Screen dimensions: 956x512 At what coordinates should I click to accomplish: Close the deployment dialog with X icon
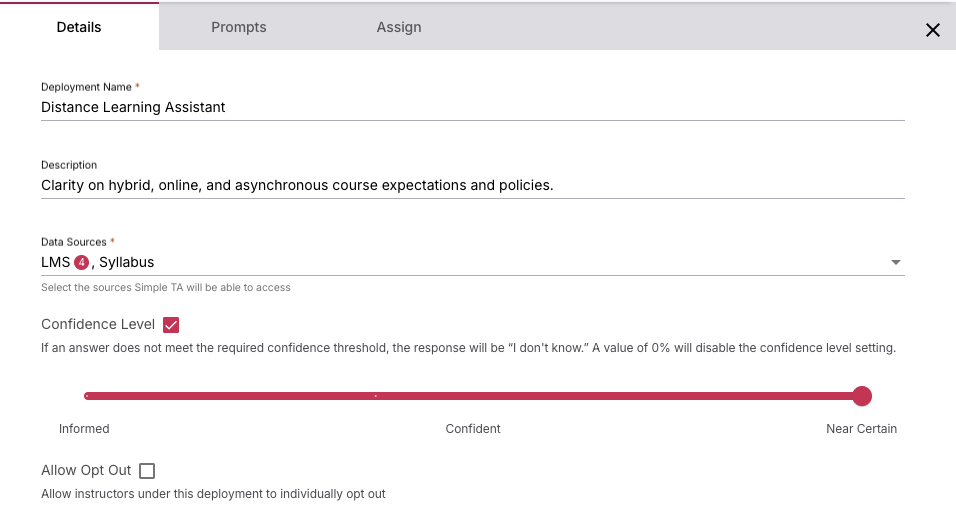(x=932, y=30)
